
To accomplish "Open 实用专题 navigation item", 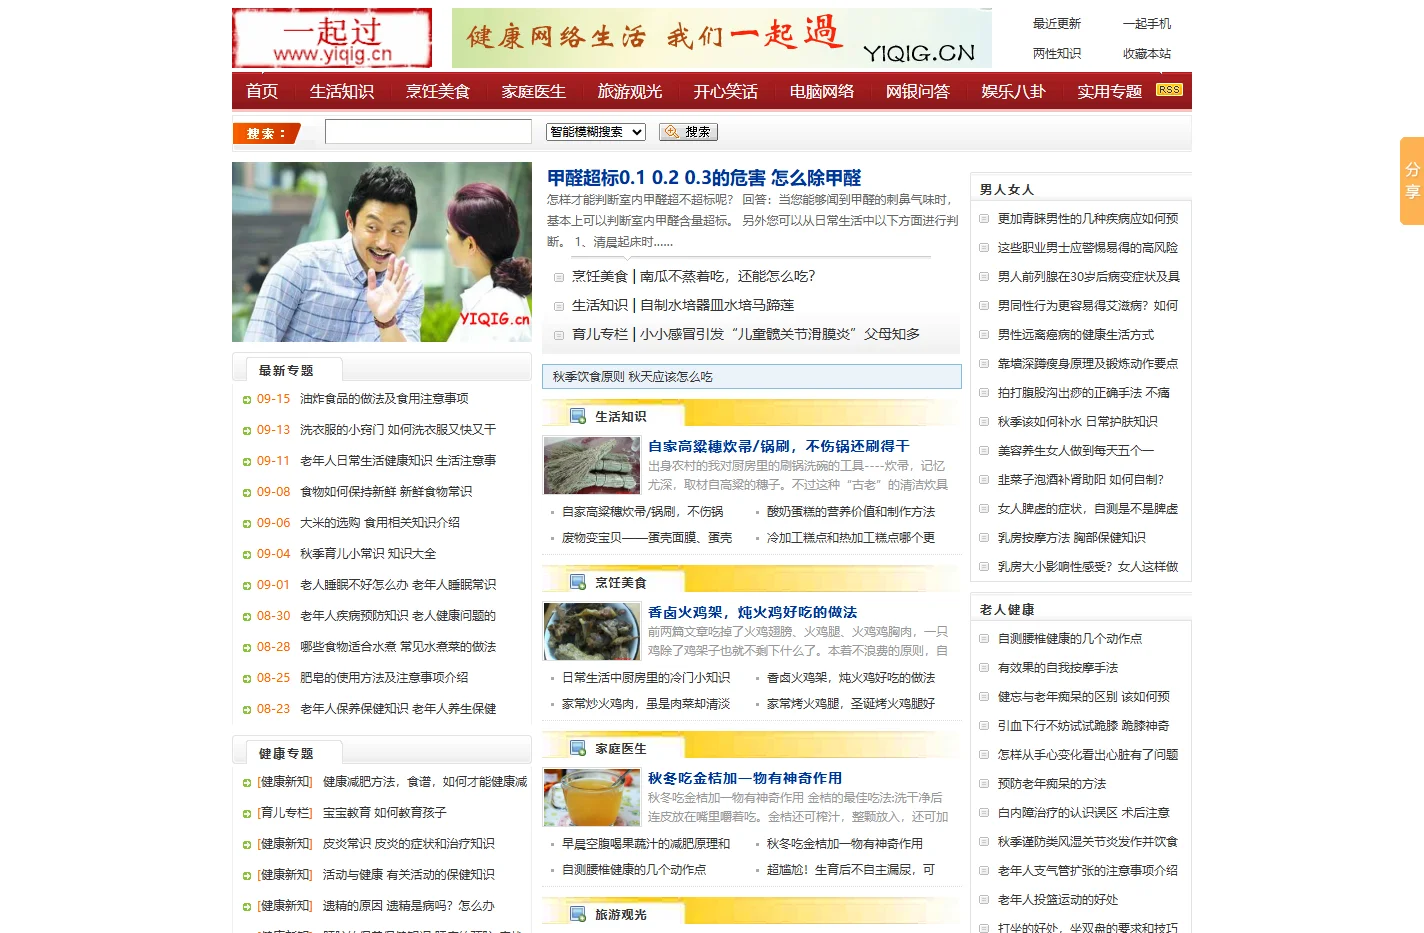I will coord(1110,91).
